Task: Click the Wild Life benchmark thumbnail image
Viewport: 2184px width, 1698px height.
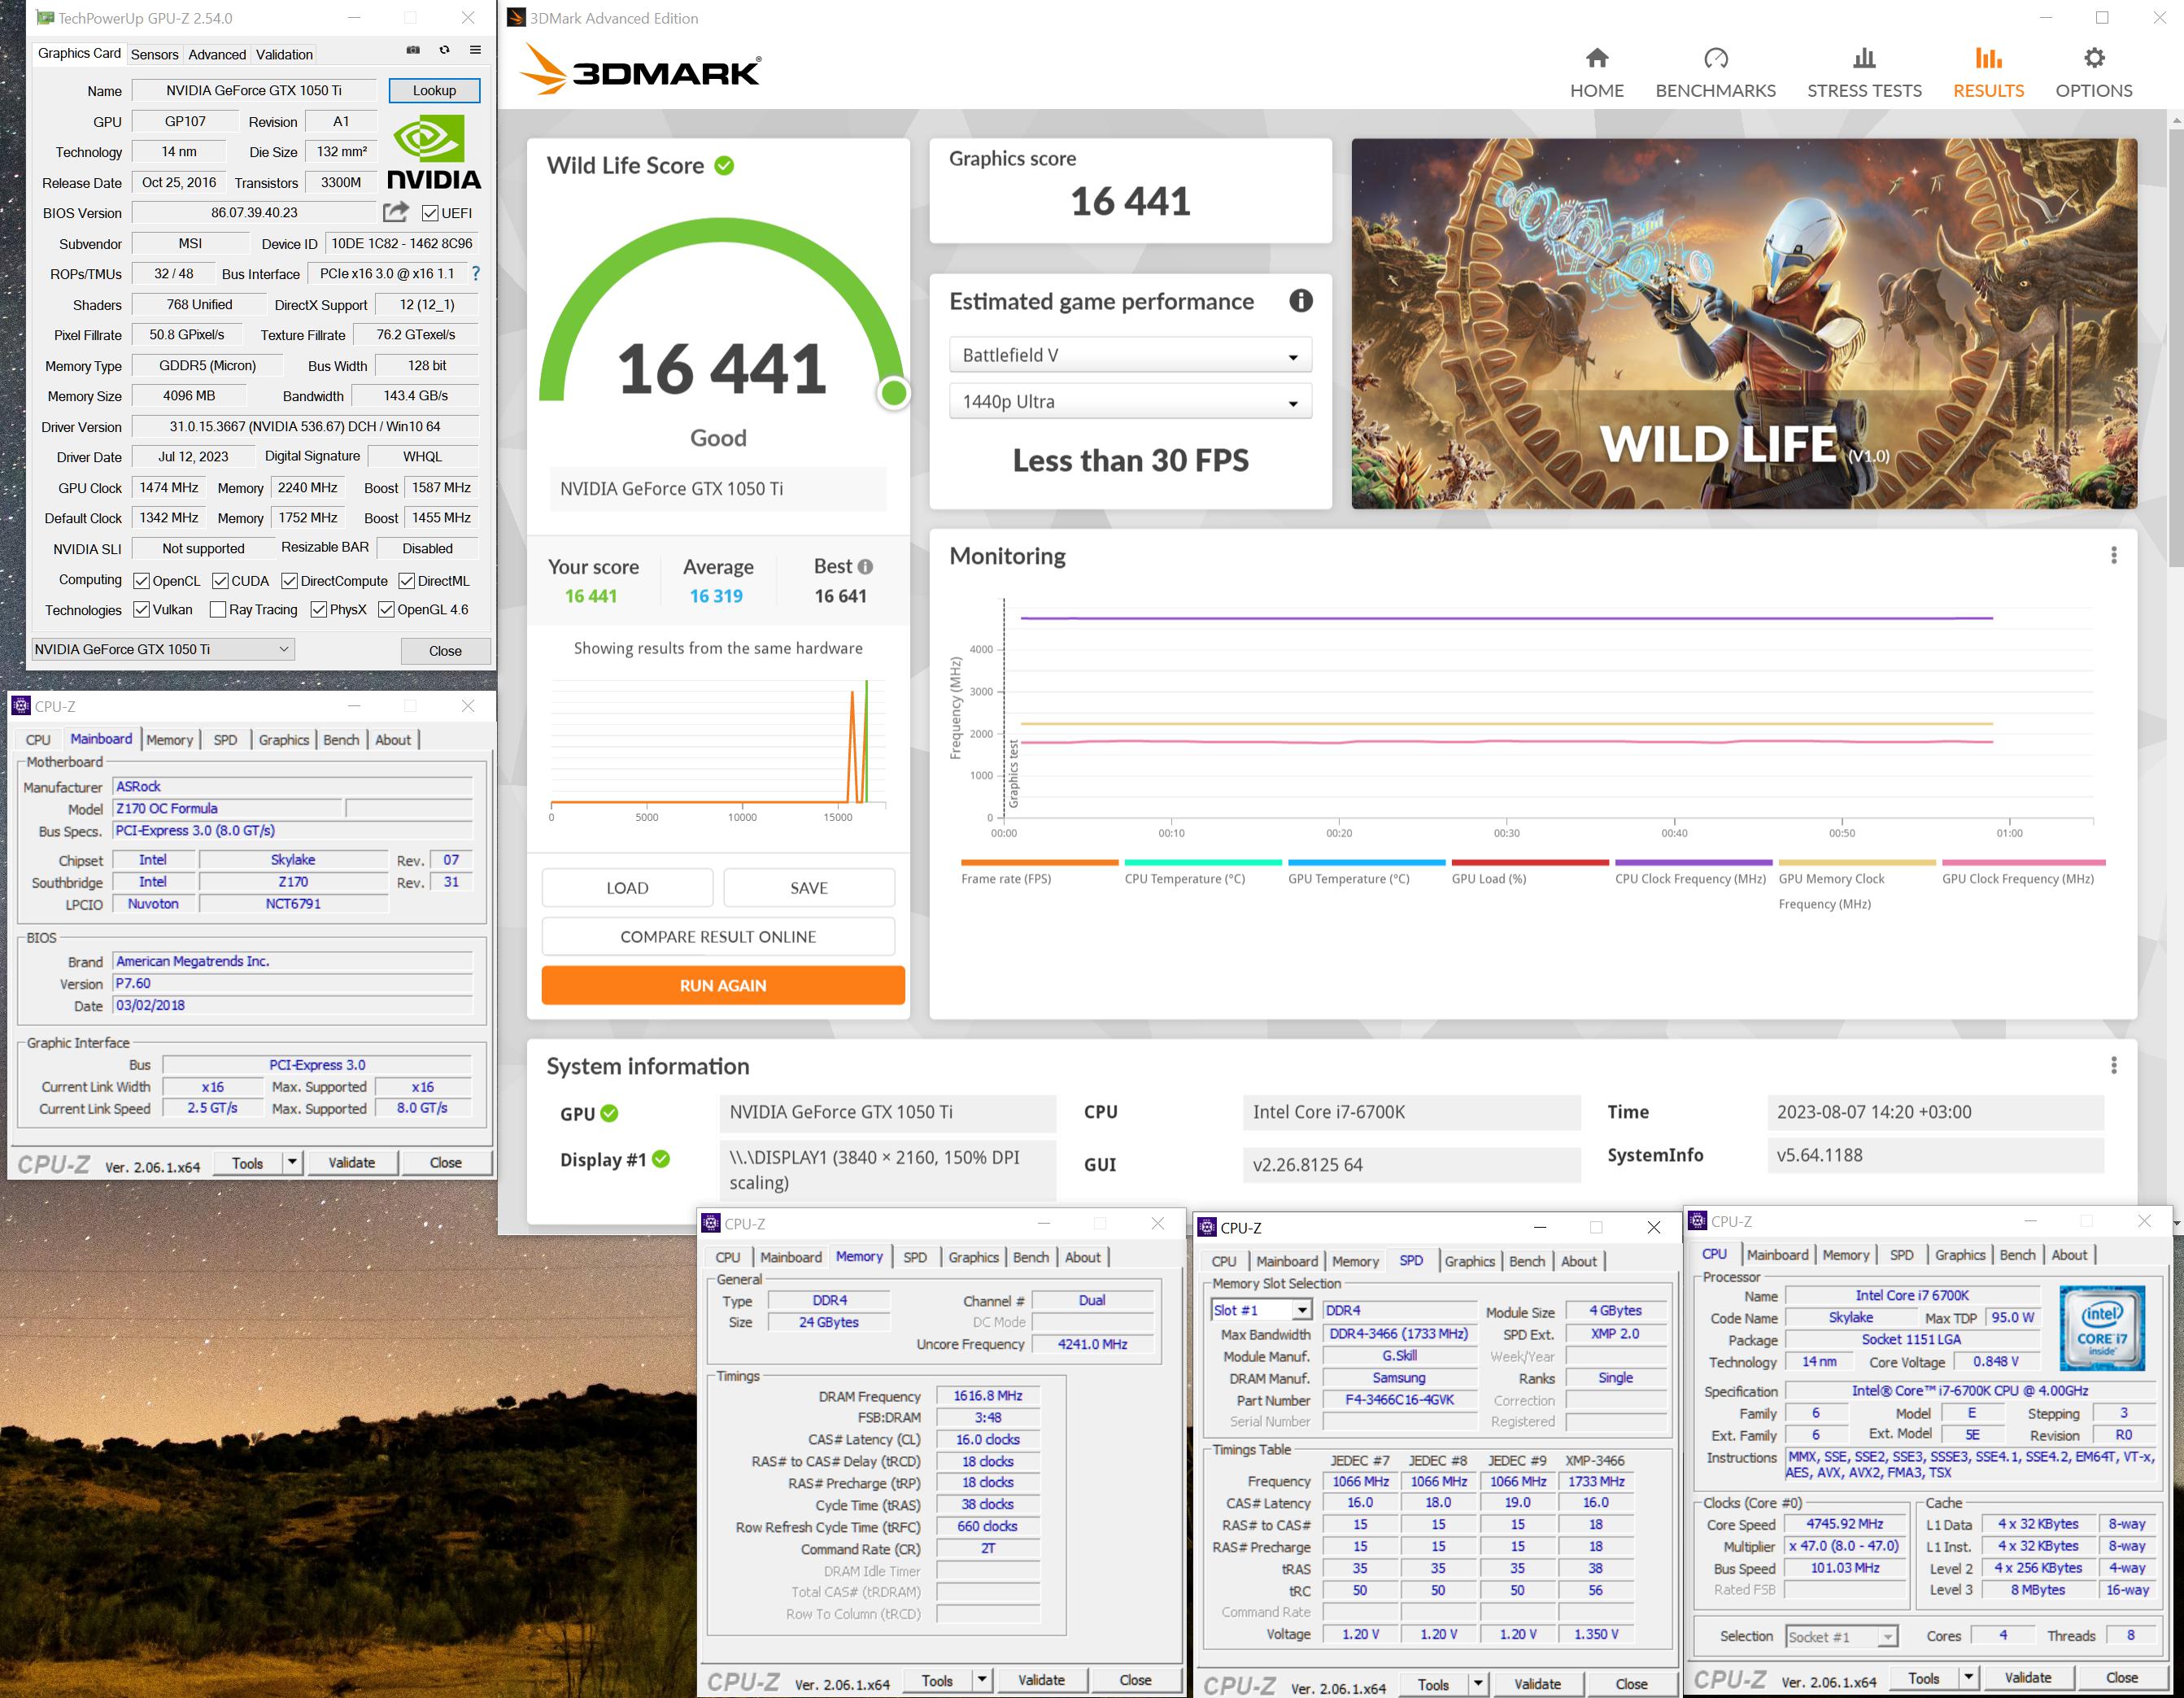Action: (x=1744, y=323)
